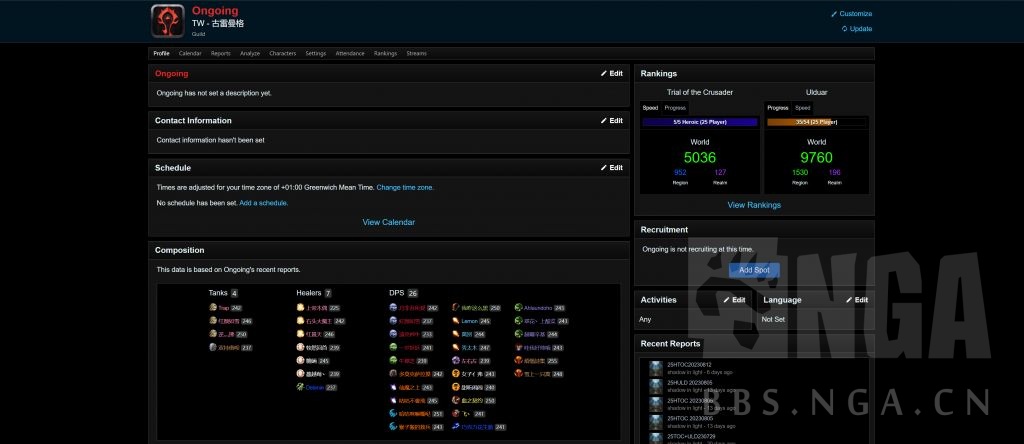Click the Update refresh icon
1024x444 pixels.
(844, 29)
